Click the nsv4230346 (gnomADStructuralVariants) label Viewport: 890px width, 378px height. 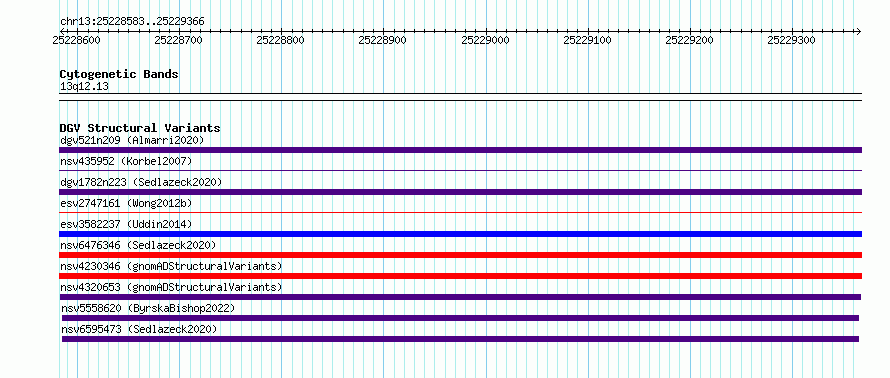coord(171,266)
